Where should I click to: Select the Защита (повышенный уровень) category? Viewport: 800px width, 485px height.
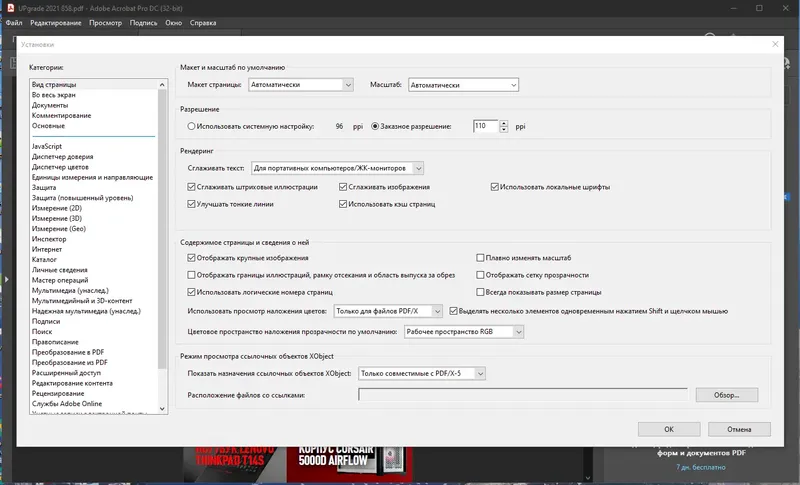click(82, 198)
